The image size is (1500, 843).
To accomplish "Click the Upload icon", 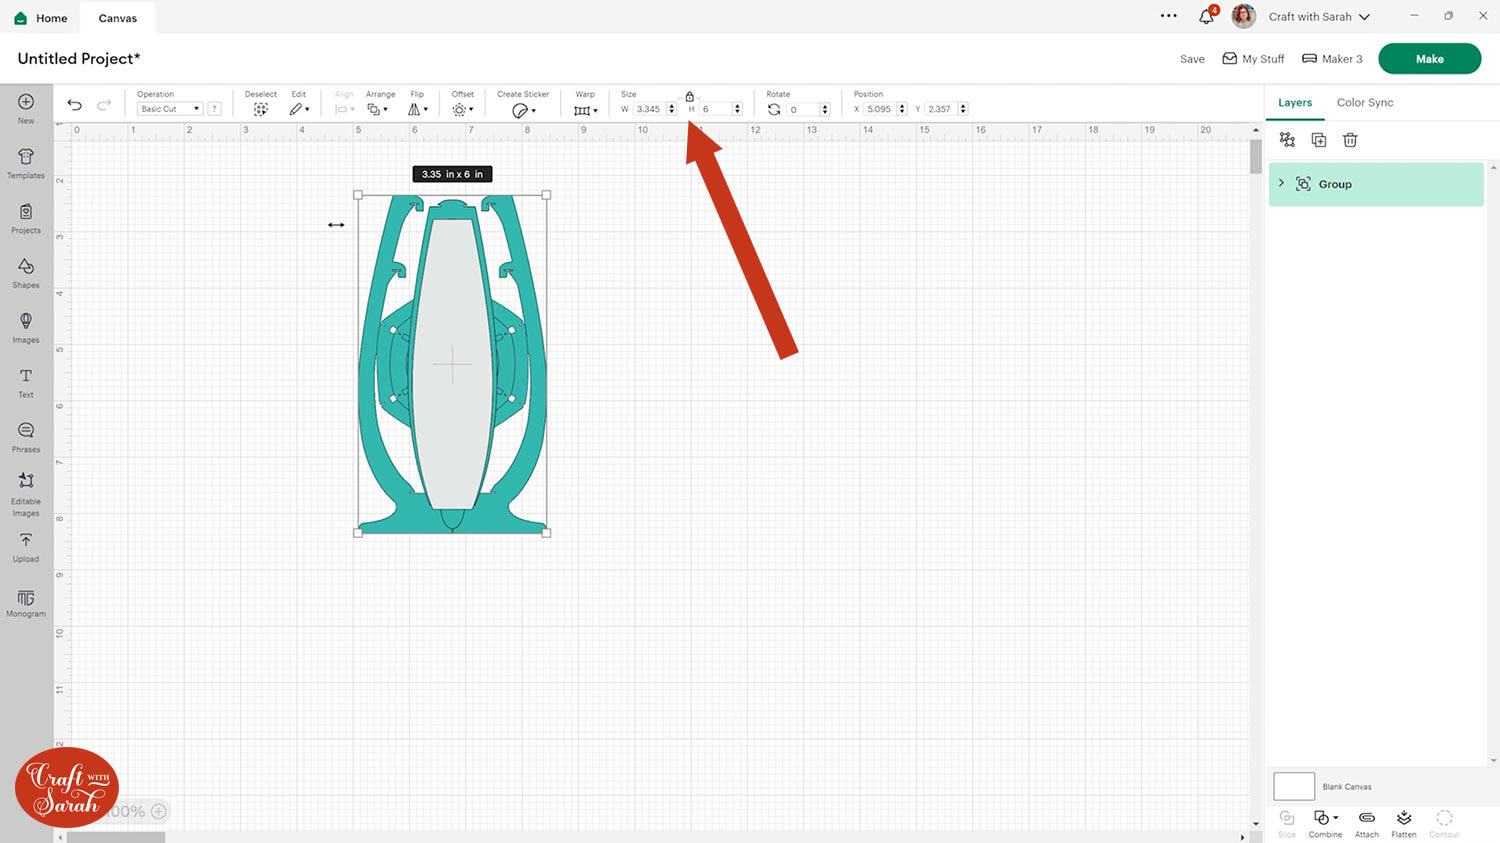I will click(26, 546).
